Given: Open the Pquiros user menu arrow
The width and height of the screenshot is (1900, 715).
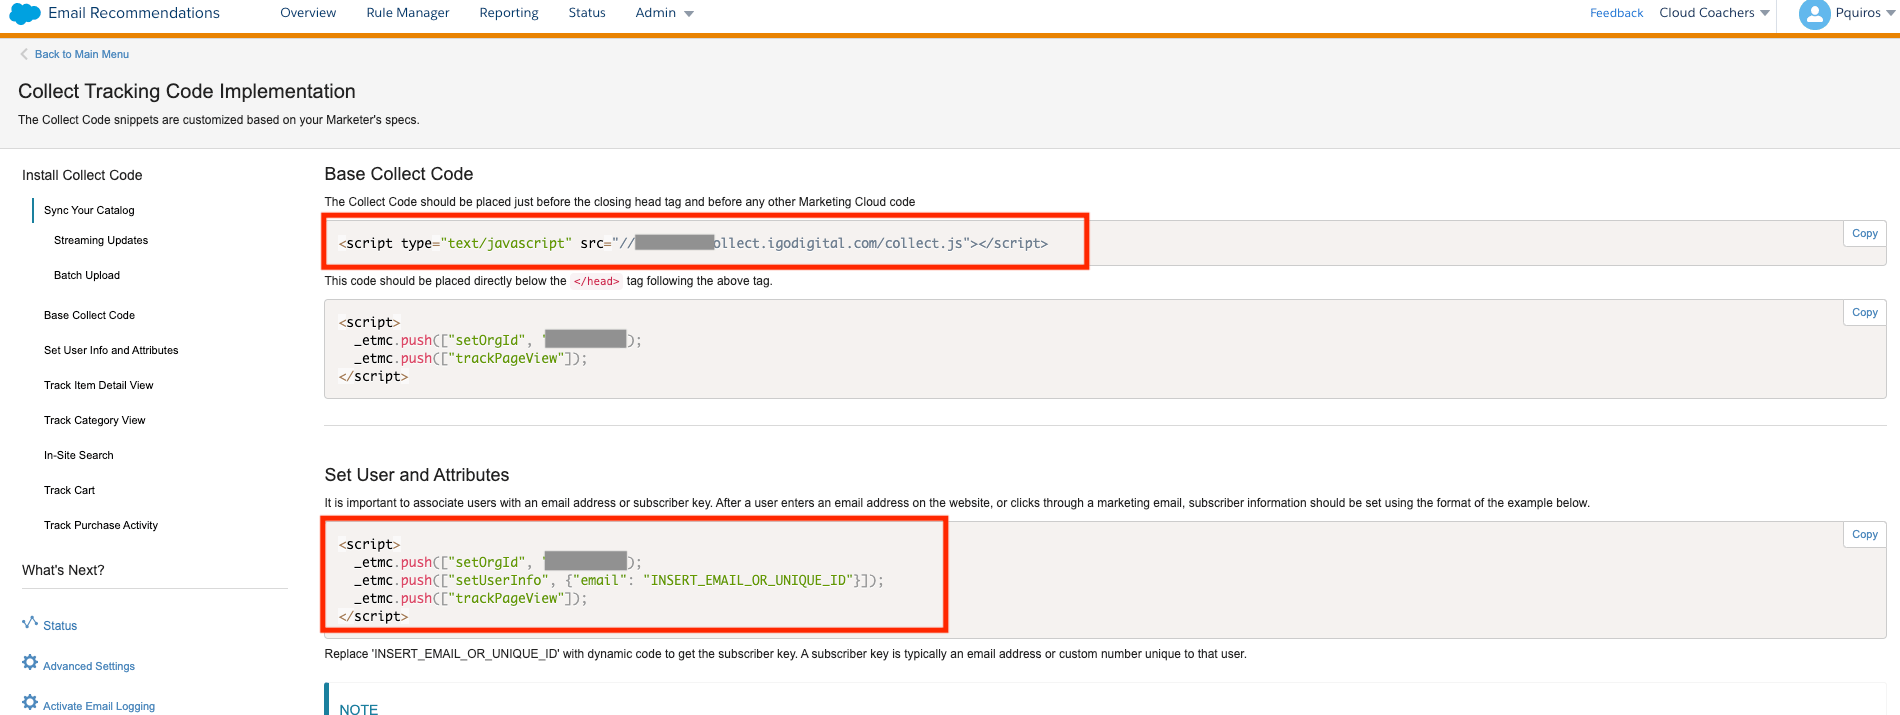Looking at the screenshot, I should (x=1890, y=13).
